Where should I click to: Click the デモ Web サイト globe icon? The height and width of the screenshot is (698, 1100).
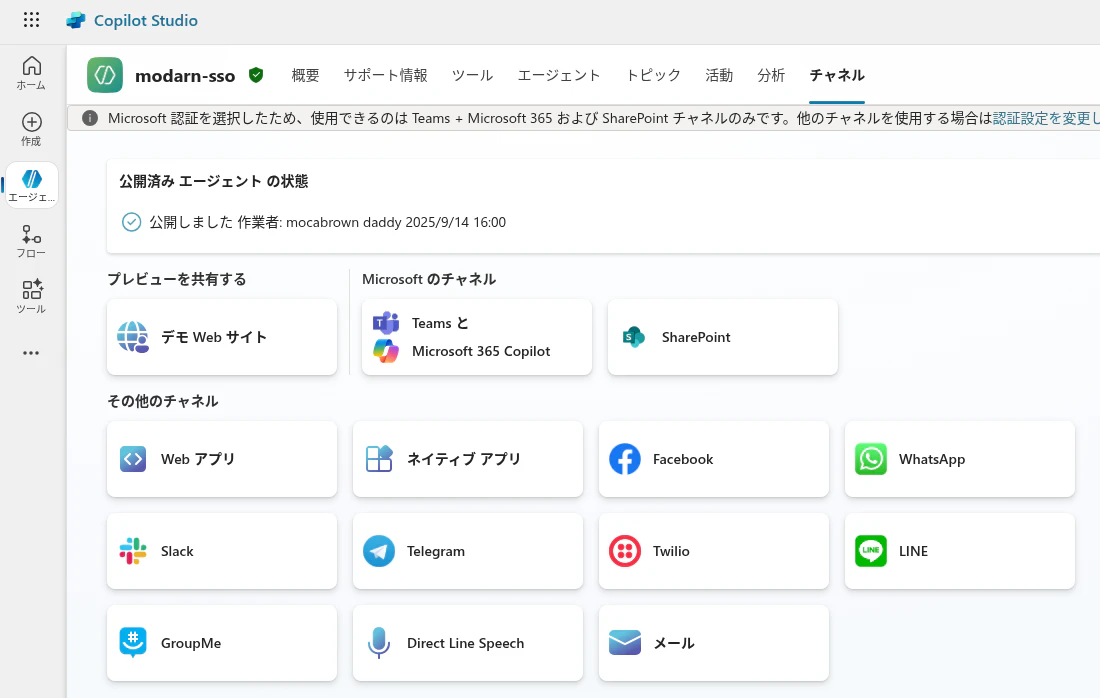pos(133,337)
